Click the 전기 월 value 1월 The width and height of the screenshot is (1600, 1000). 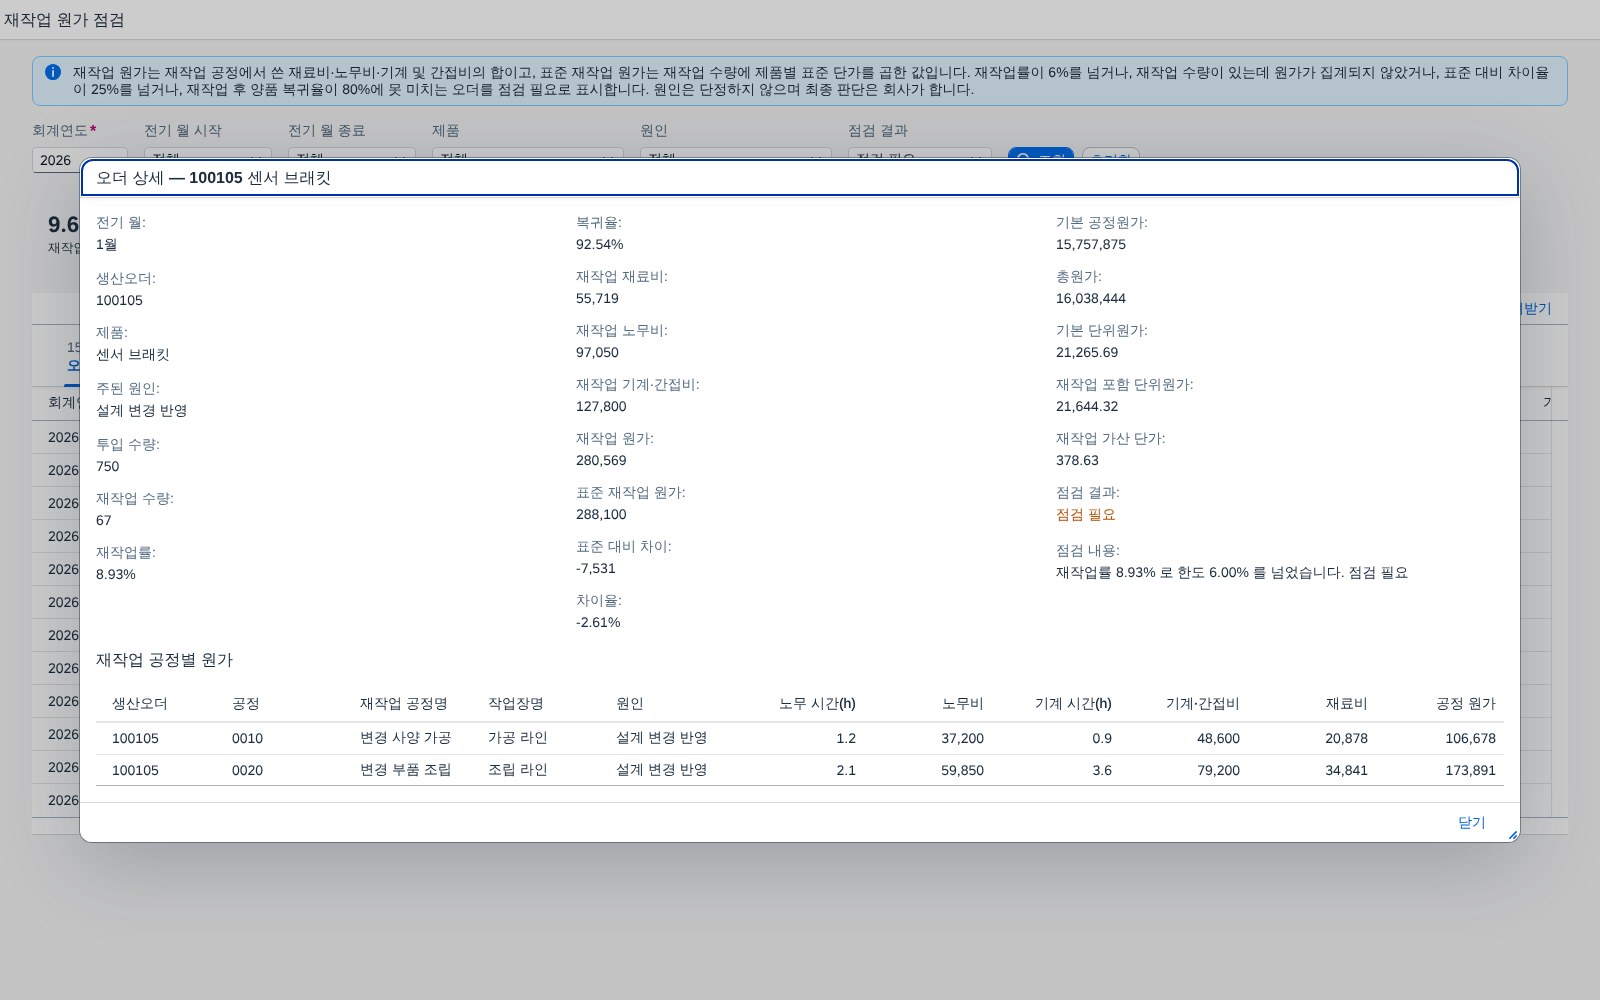(x=106, y=244)
